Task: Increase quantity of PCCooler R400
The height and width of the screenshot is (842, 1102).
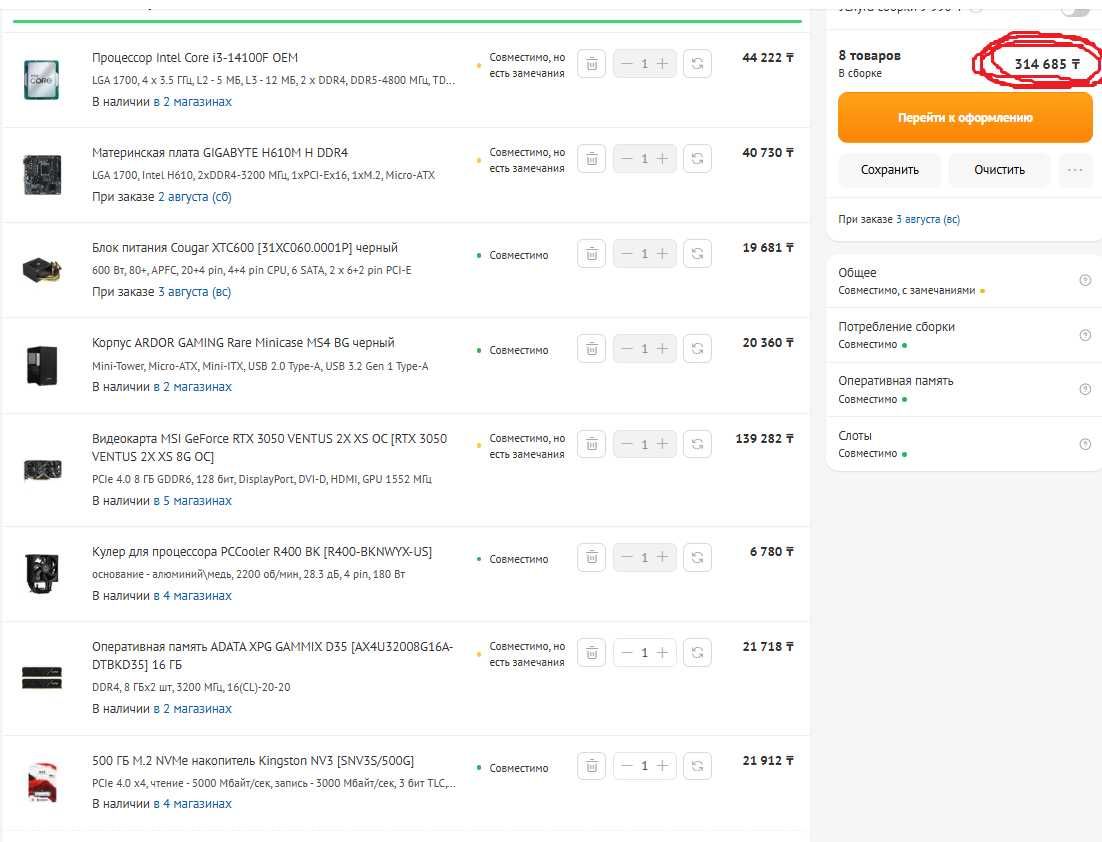Action: click(x=662, y=557)
